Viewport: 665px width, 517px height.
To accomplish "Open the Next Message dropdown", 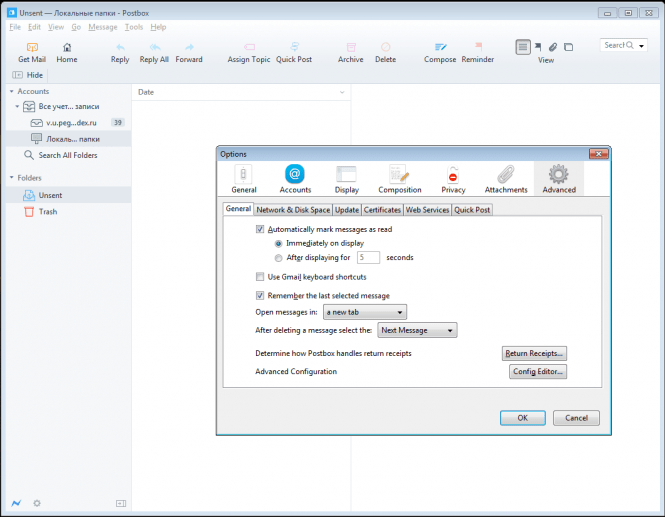I will click(x=417, y=330).
